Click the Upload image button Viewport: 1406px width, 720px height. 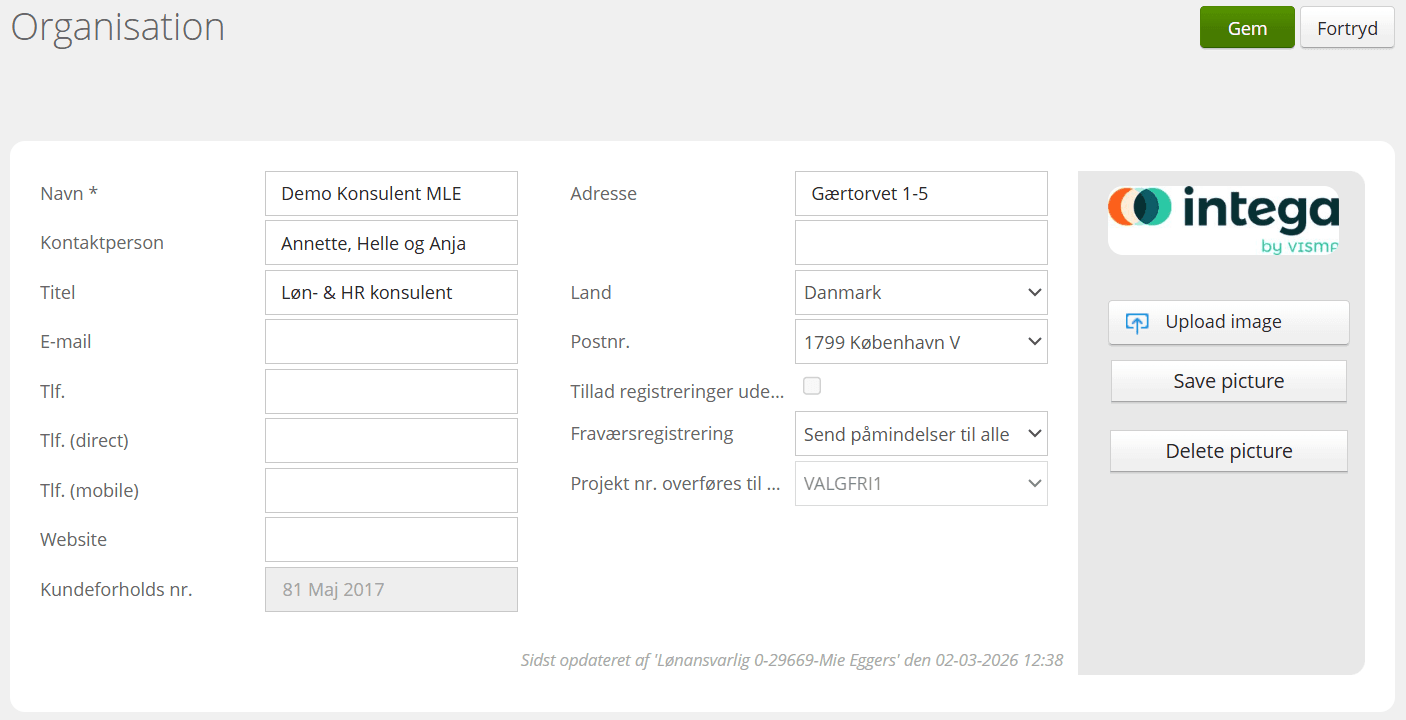pos(1229,323)
